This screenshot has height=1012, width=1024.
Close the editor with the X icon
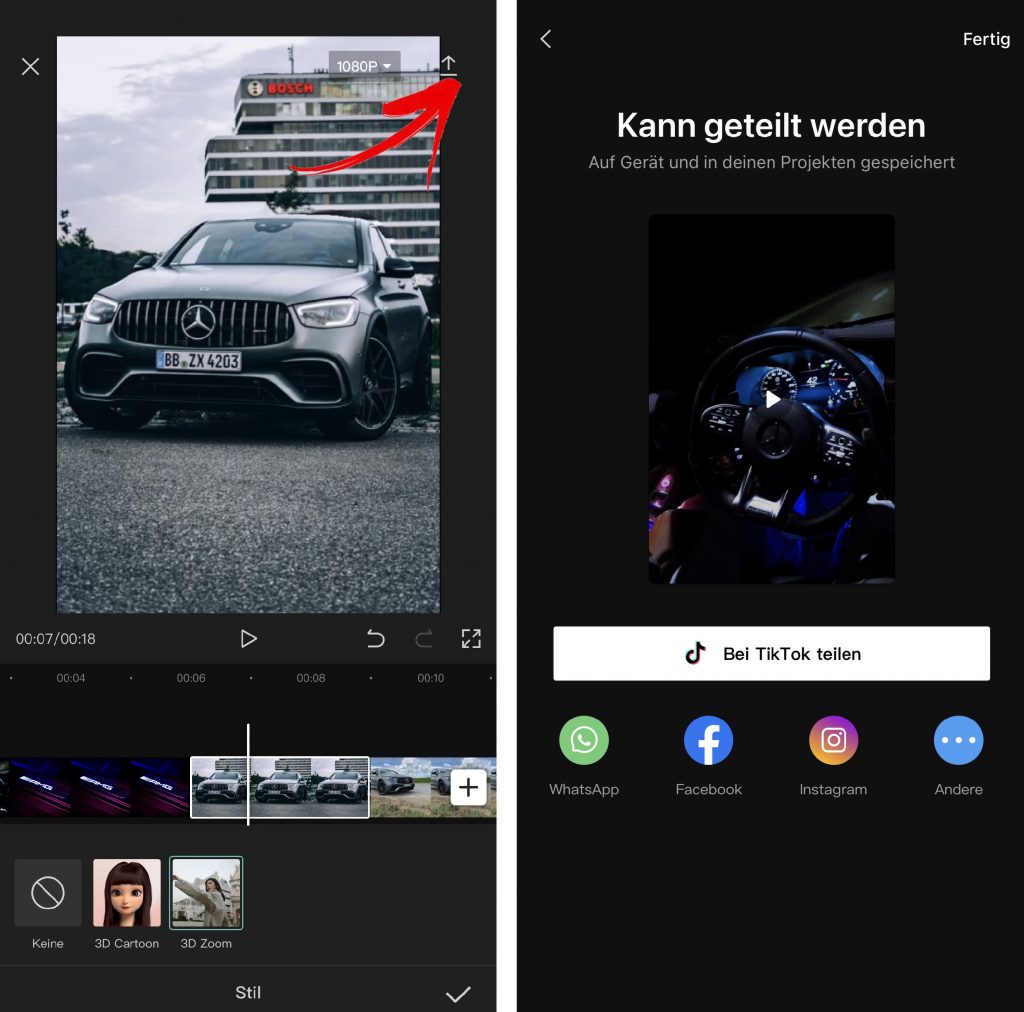(31, 67)
